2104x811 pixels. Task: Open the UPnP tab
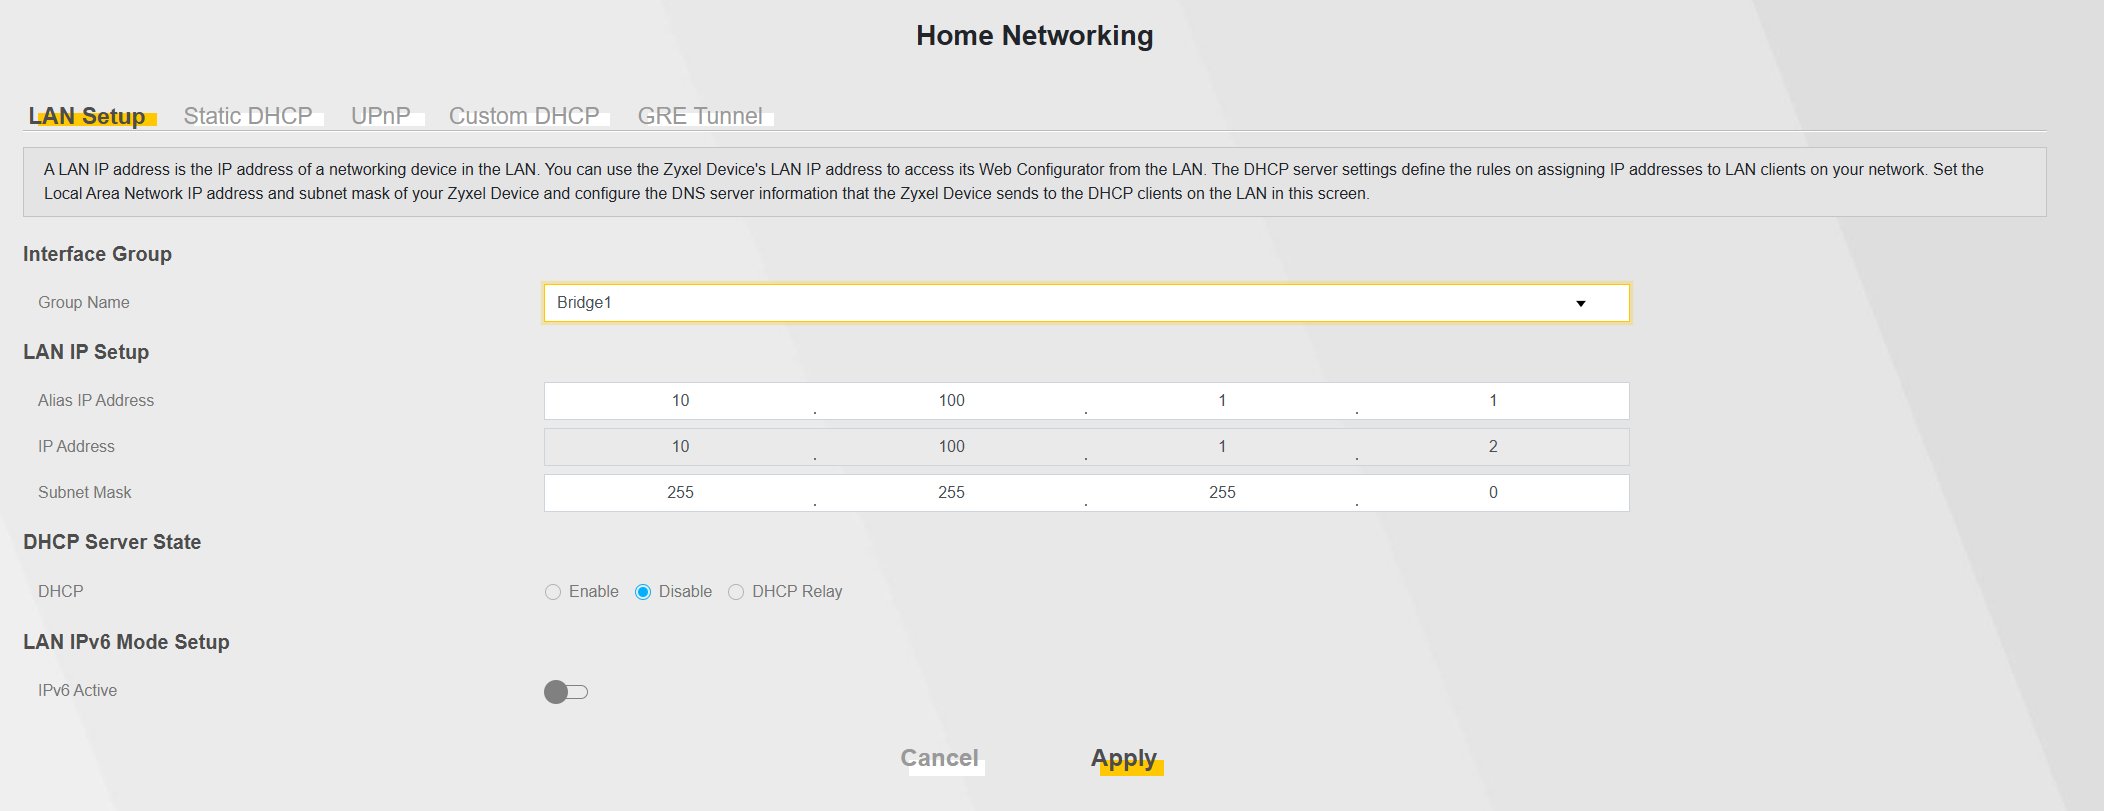tap(380, 116)
